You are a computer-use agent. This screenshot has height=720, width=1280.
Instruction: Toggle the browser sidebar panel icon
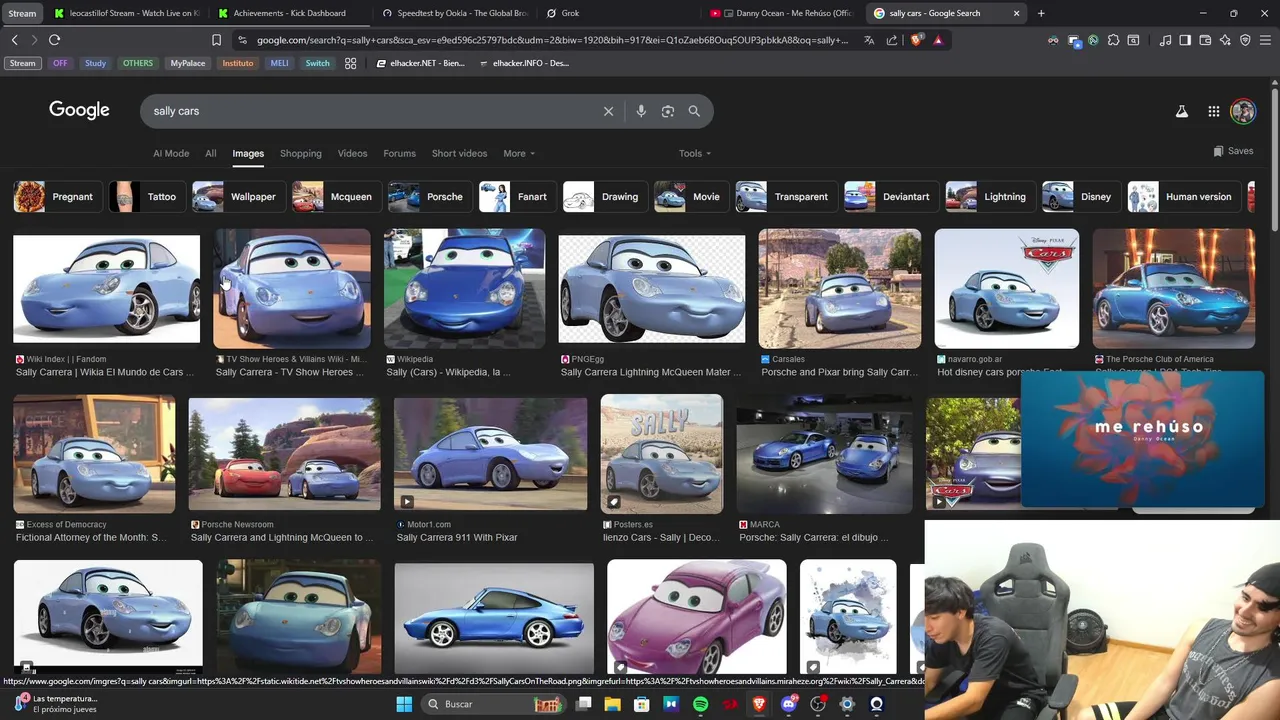[1185, 40]
